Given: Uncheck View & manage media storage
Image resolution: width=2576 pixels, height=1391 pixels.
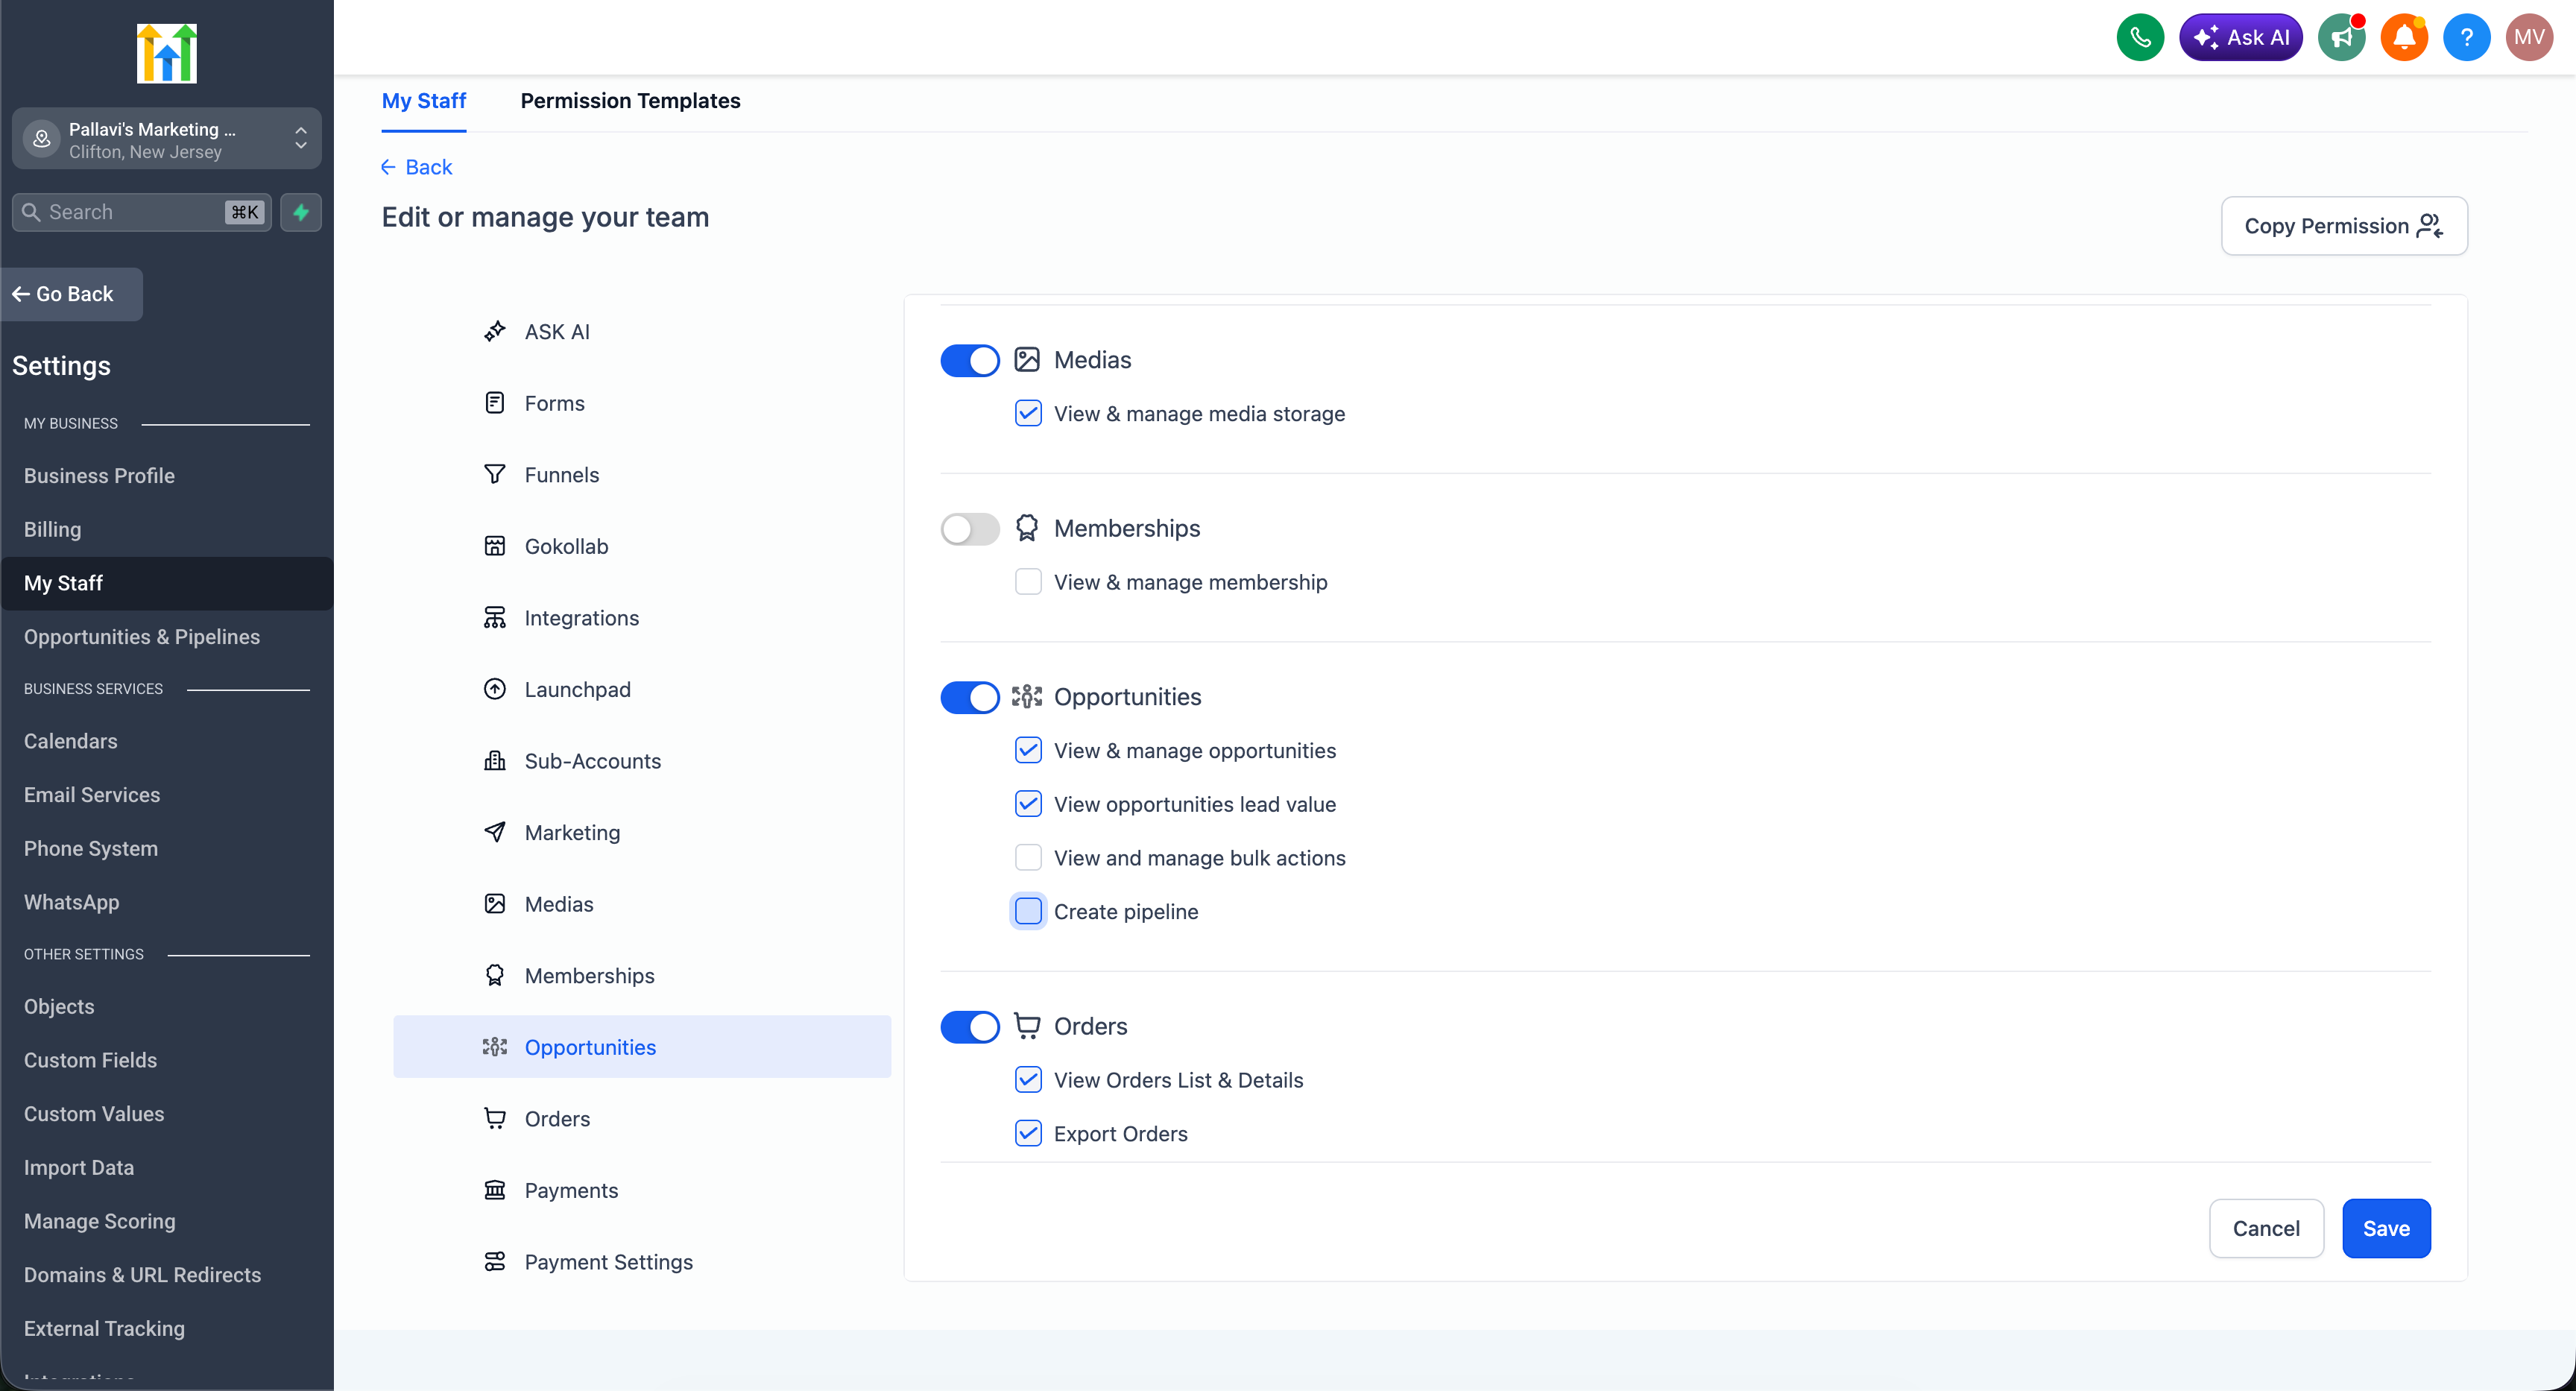Looking at the screenshot, I should point(1028,413).
